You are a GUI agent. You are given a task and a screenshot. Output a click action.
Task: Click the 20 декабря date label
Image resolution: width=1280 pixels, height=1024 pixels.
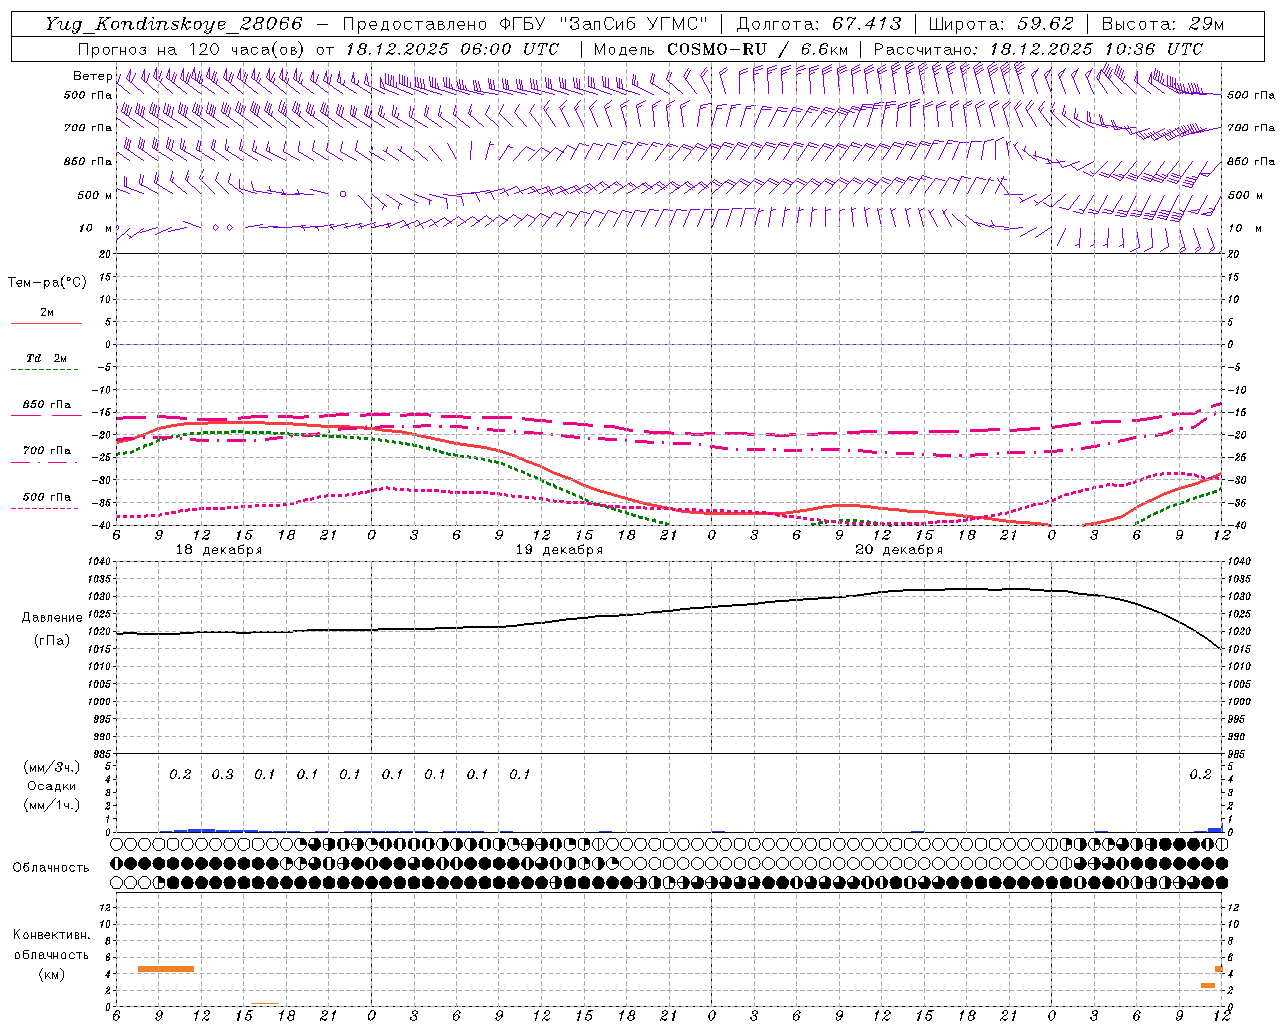(x=899, y=550)
